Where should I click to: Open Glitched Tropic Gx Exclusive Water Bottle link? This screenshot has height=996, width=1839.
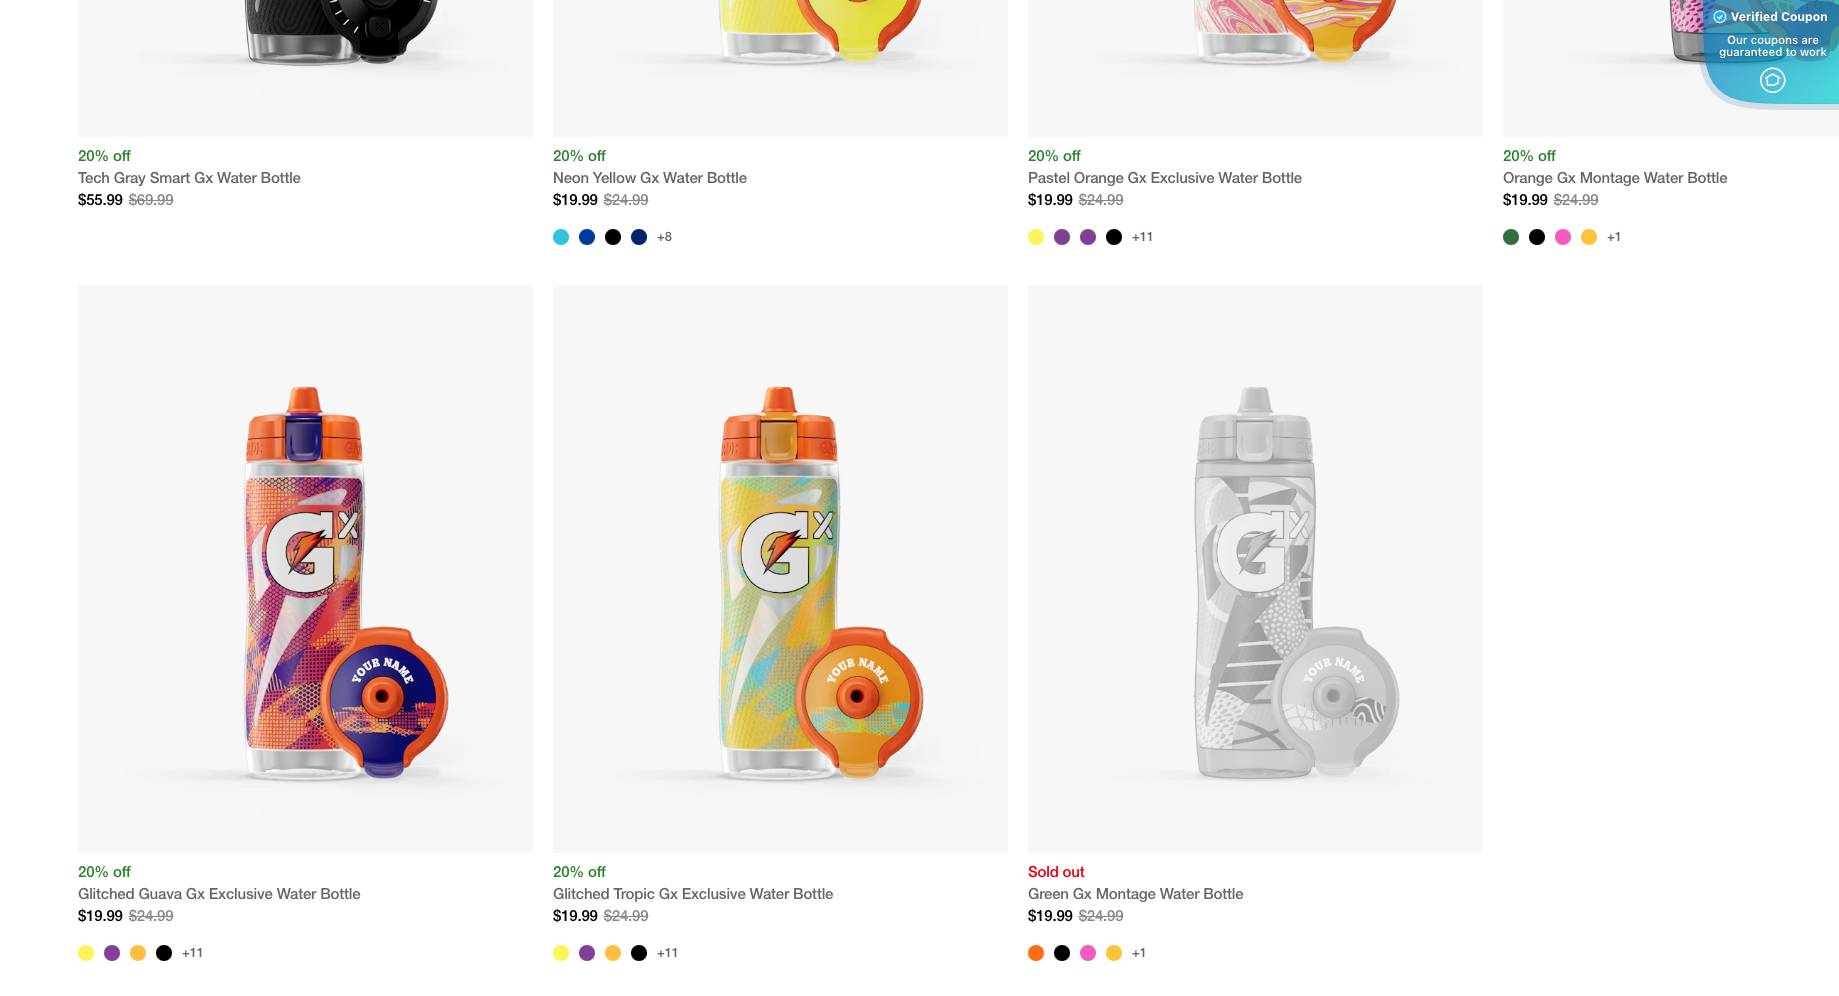click(x=693, y=894)
